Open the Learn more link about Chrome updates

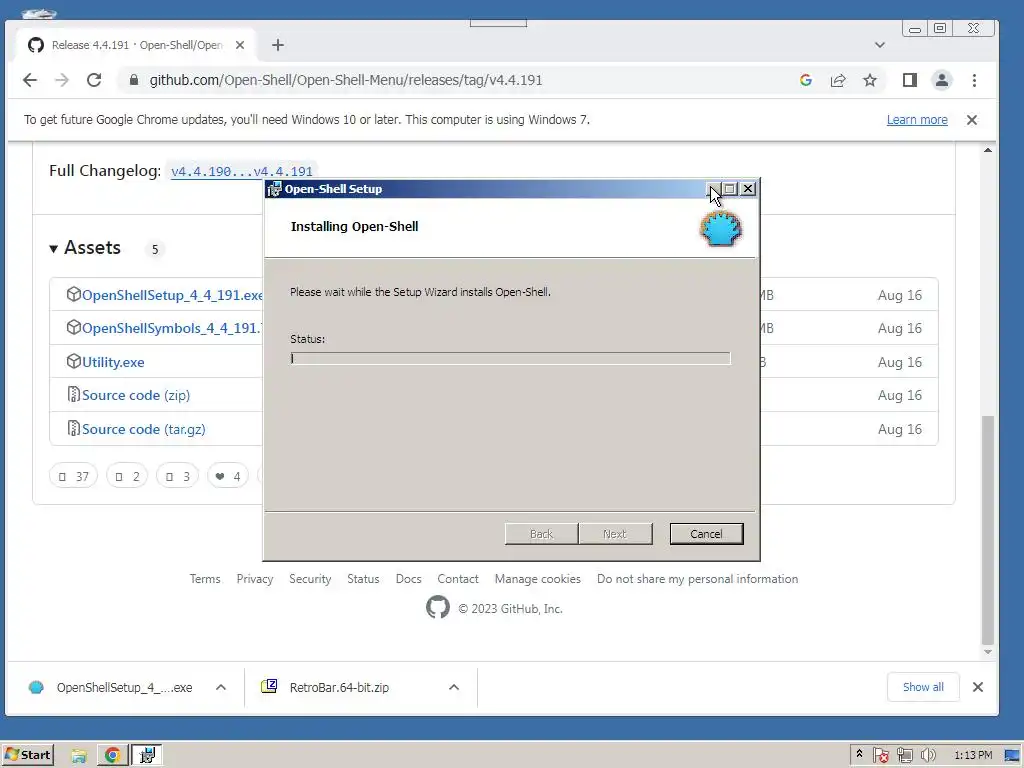click(x=917, y=120)
